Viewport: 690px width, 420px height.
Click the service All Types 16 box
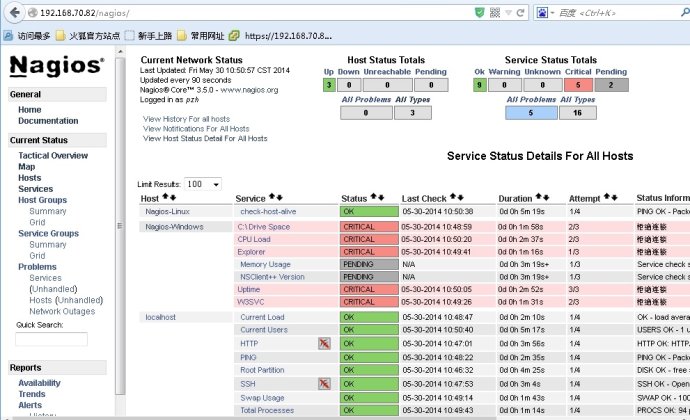578,113
